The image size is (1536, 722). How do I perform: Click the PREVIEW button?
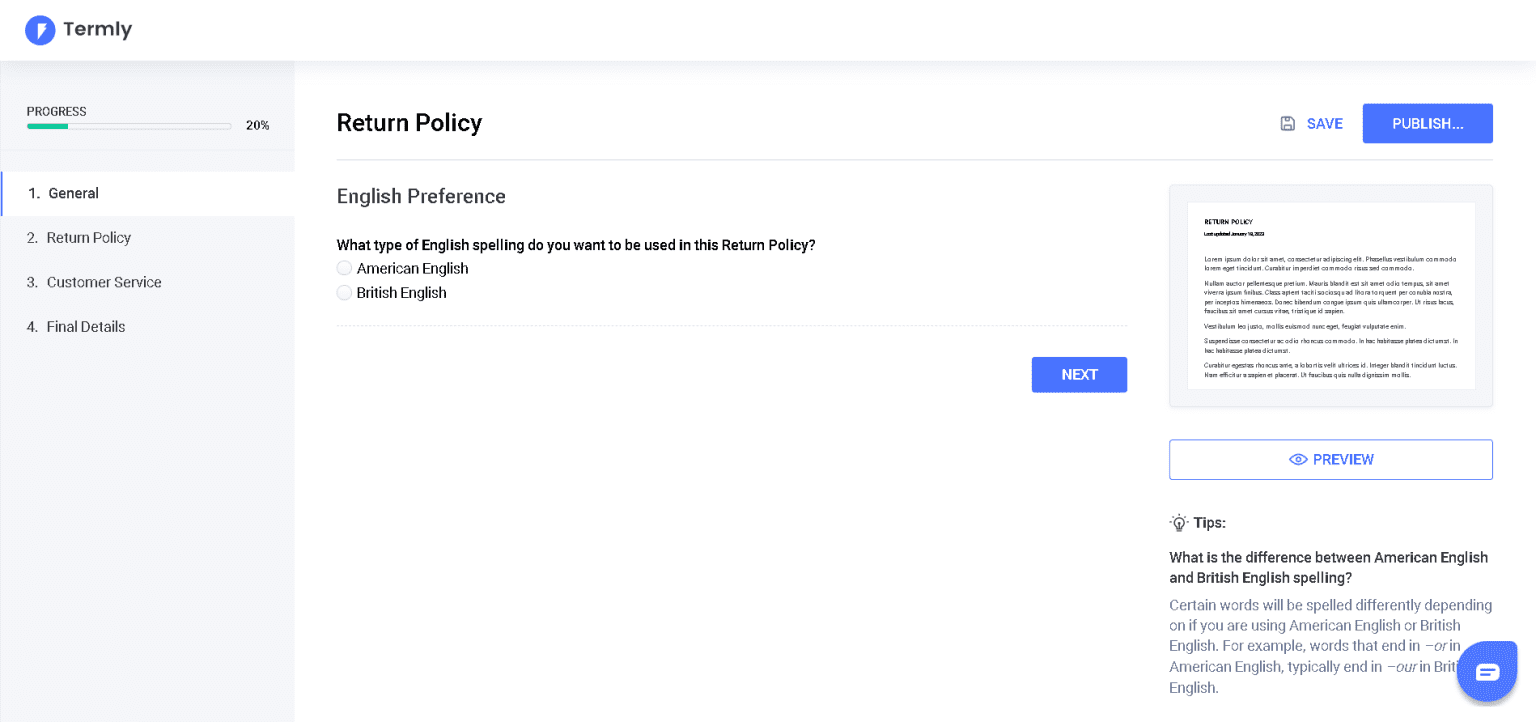pos(1330,459)
